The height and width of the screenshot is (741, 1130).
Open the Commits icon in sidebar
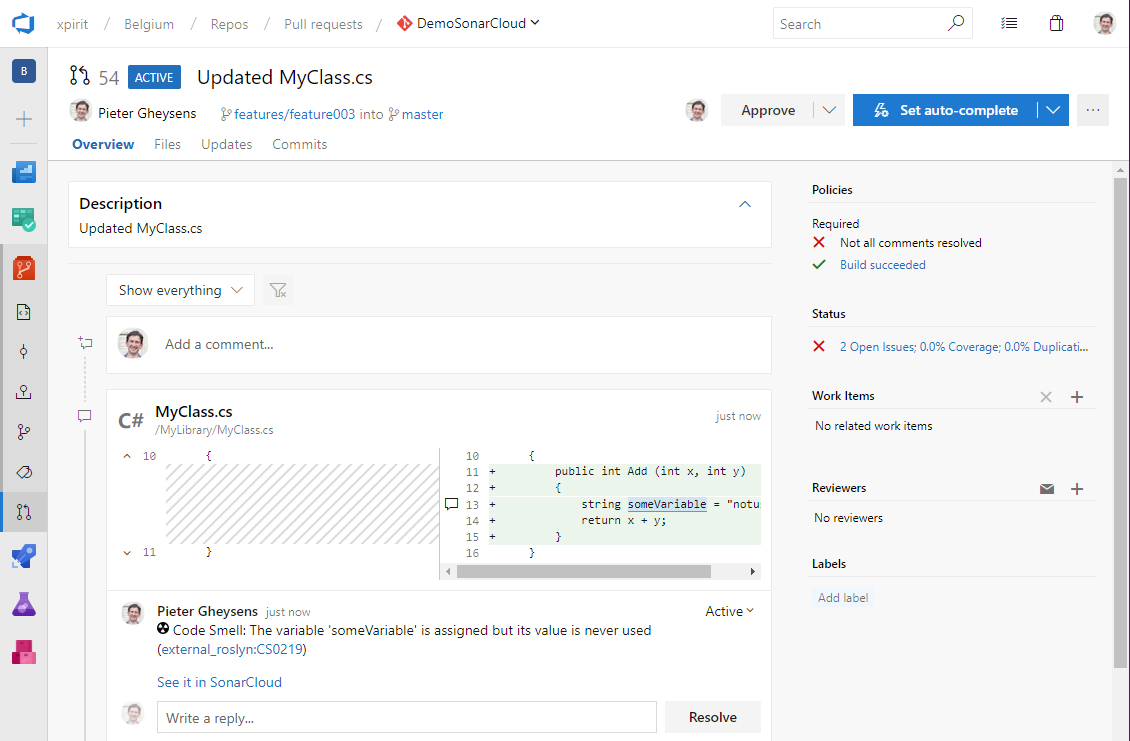click(24, 352)
